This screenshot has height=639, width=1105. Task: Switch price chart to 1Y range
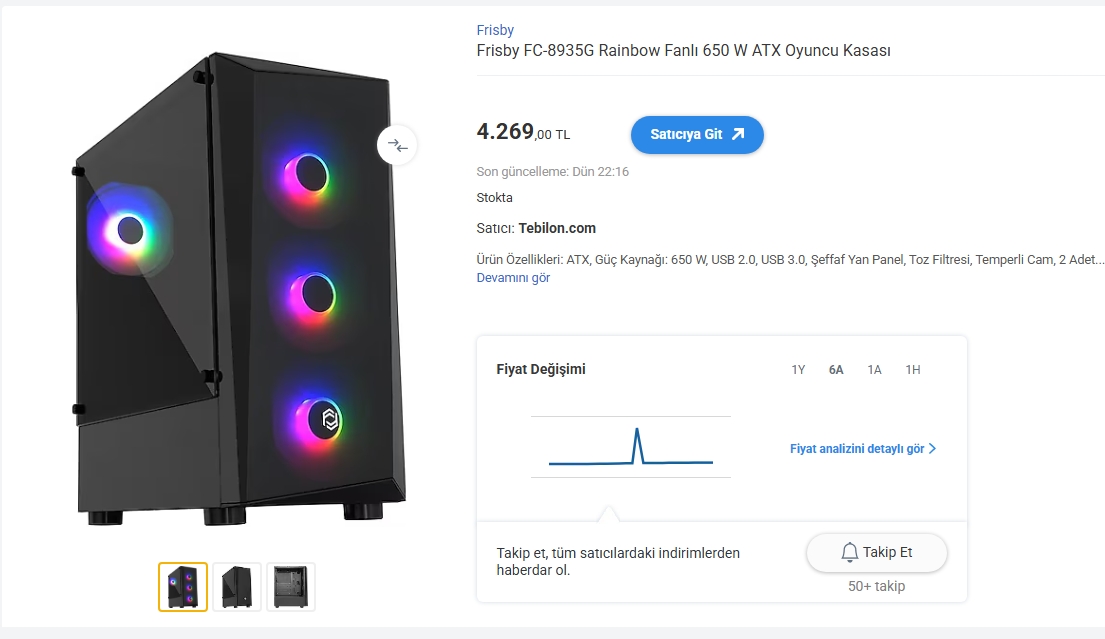coord(798,370)
